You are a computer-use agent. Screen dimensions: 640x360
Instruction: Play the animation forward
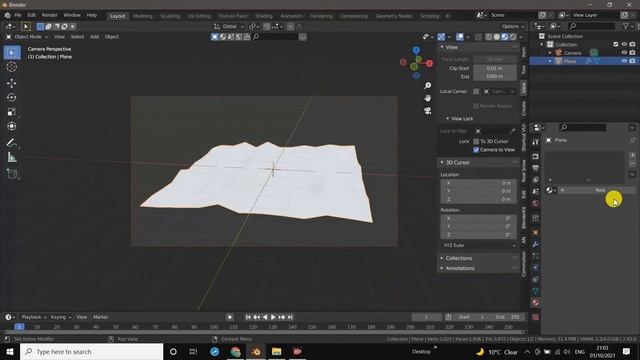pos(273,317)
